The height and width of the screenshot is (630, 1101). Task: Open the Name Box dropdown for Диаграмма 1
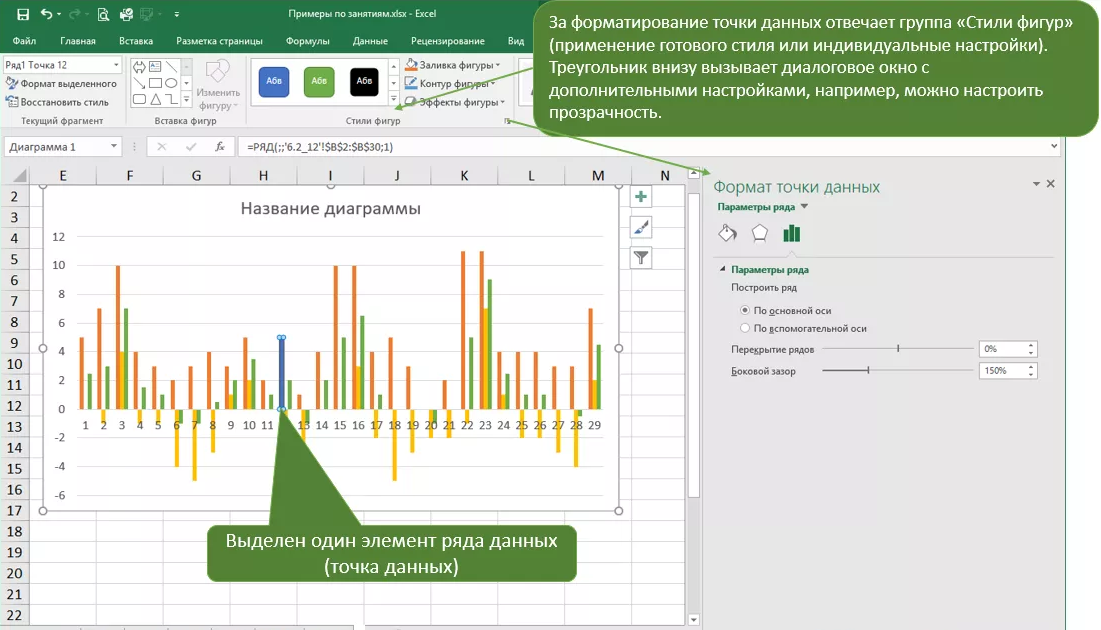point(114,146)
